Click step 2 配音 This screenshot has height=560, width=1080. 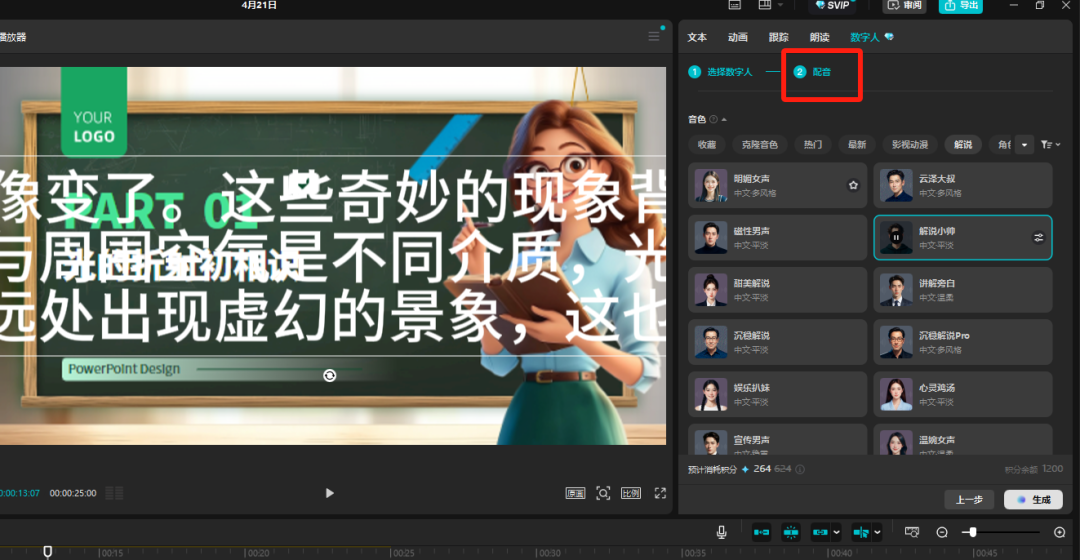(x=813, y=72)
